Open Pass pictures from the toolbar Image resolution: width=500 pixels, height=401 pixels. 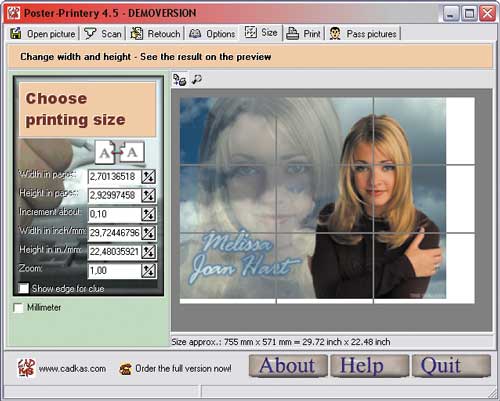pos(335,34)
